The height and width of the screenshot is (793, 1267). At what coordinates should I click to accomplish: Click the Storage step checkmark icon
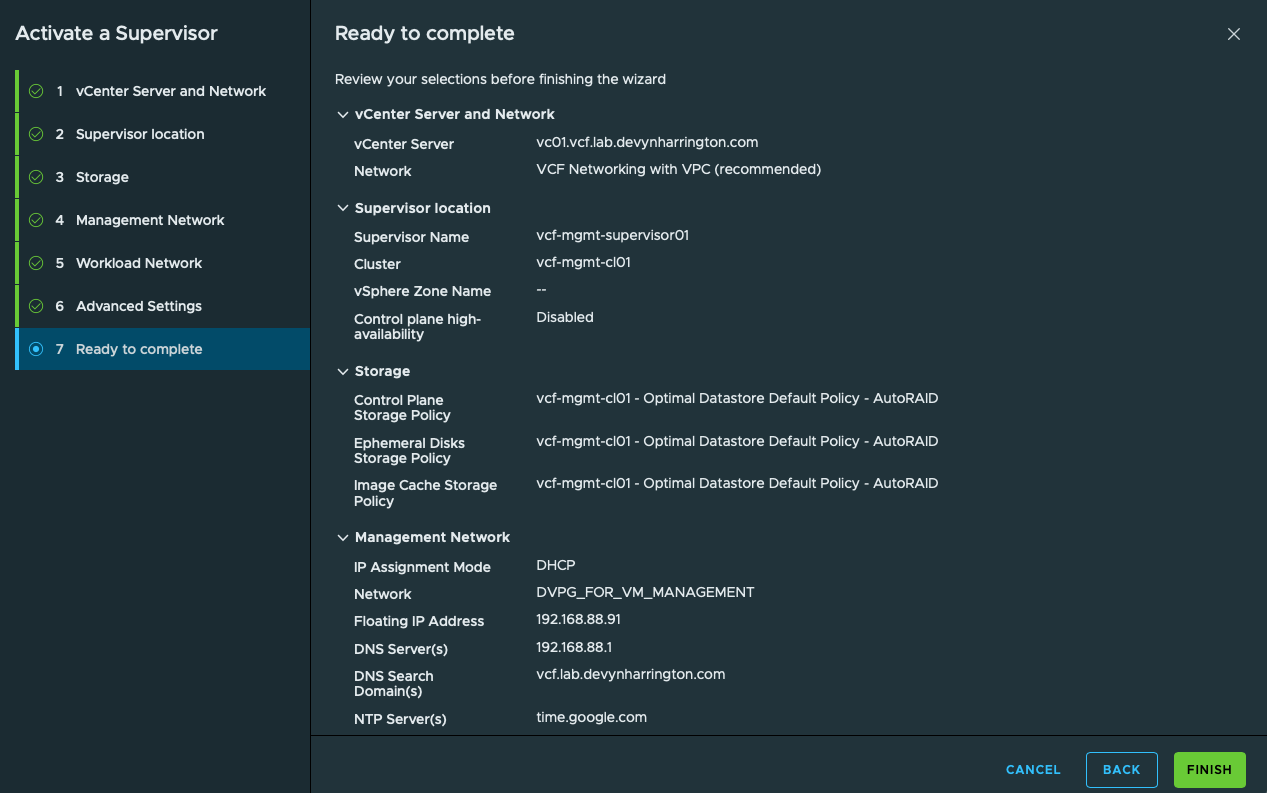click(36, 177)
